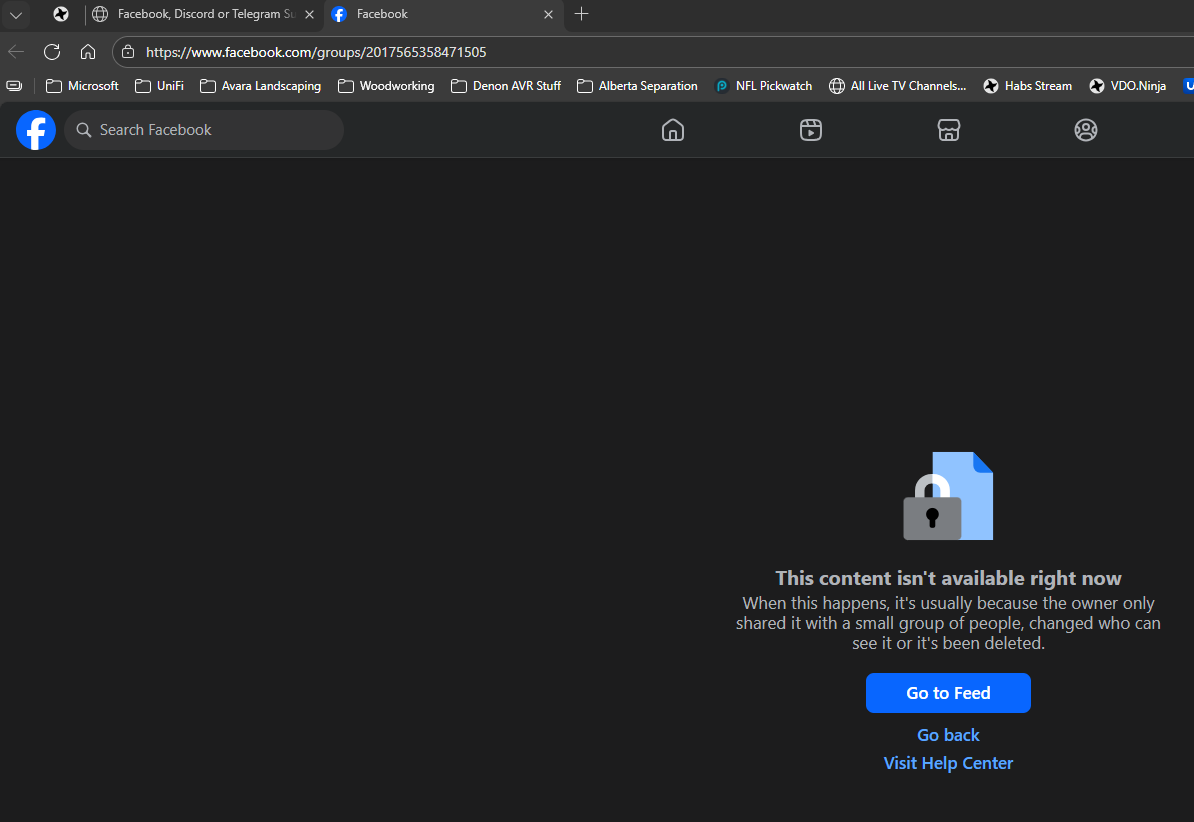
Task: Open the Microsoft bookmarks folder
Action: pos(81,86)
